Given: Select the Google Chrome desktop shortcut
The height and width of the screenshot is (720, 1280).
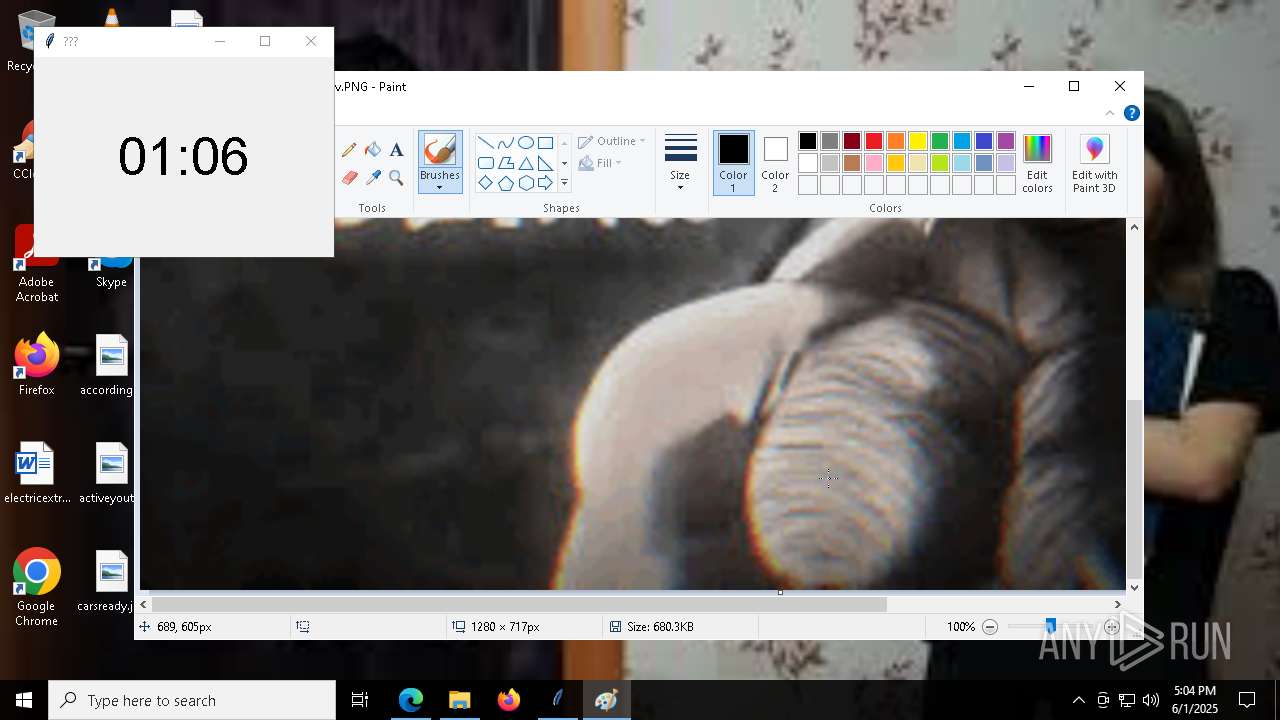Looking at the screenshot, I should click(36, 588).
